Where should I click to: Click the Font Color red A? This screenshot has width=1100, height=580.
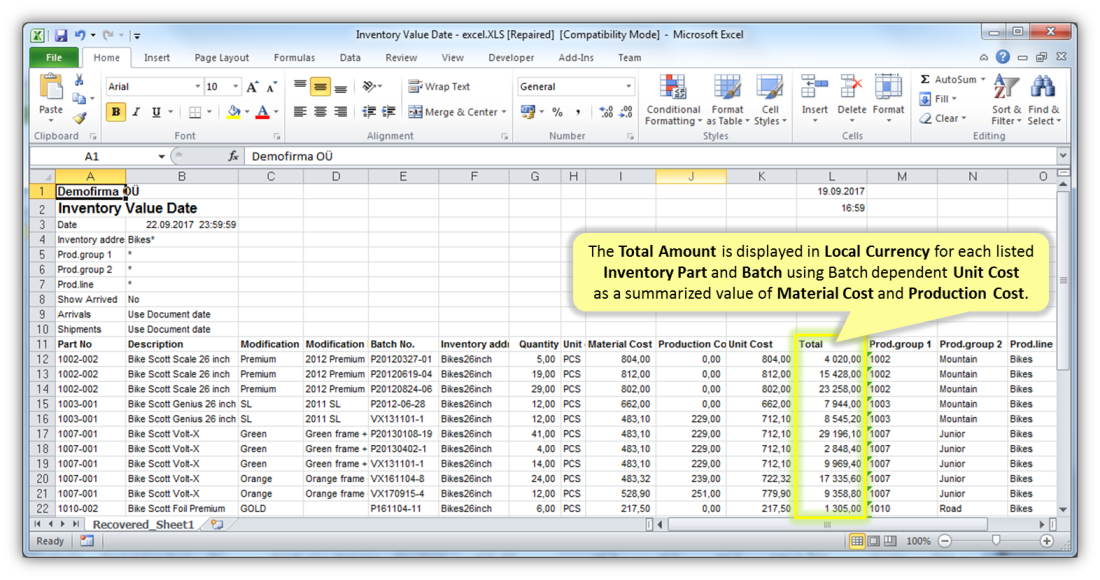pos(262,112)
